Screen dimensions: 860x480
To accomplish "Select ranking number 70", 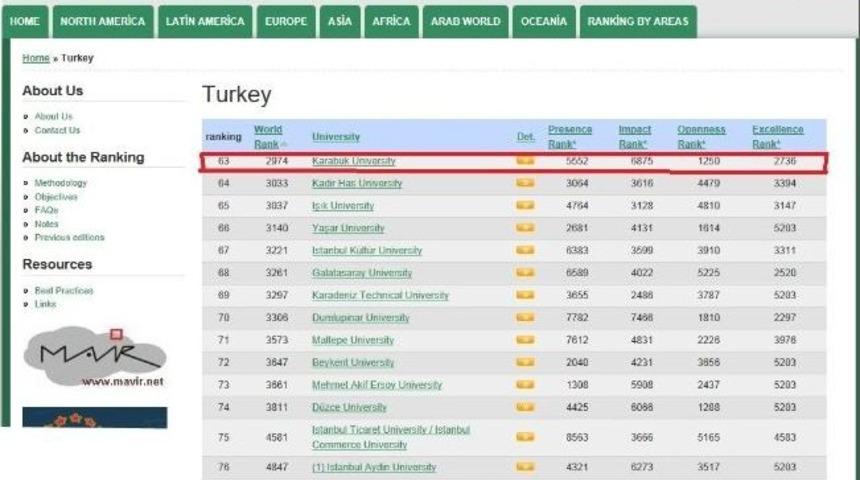I will pos(223,318).
